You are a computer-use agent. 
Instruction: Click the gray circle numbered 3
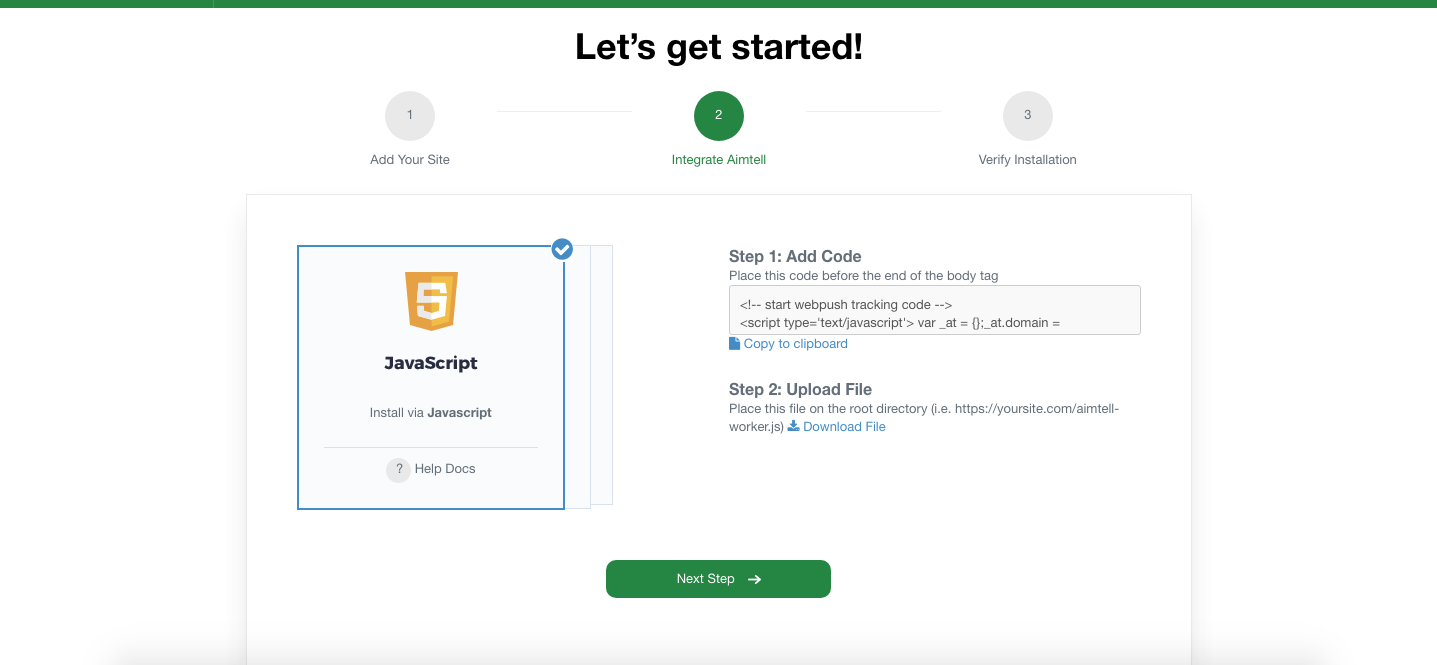(x=1027, y=114)
